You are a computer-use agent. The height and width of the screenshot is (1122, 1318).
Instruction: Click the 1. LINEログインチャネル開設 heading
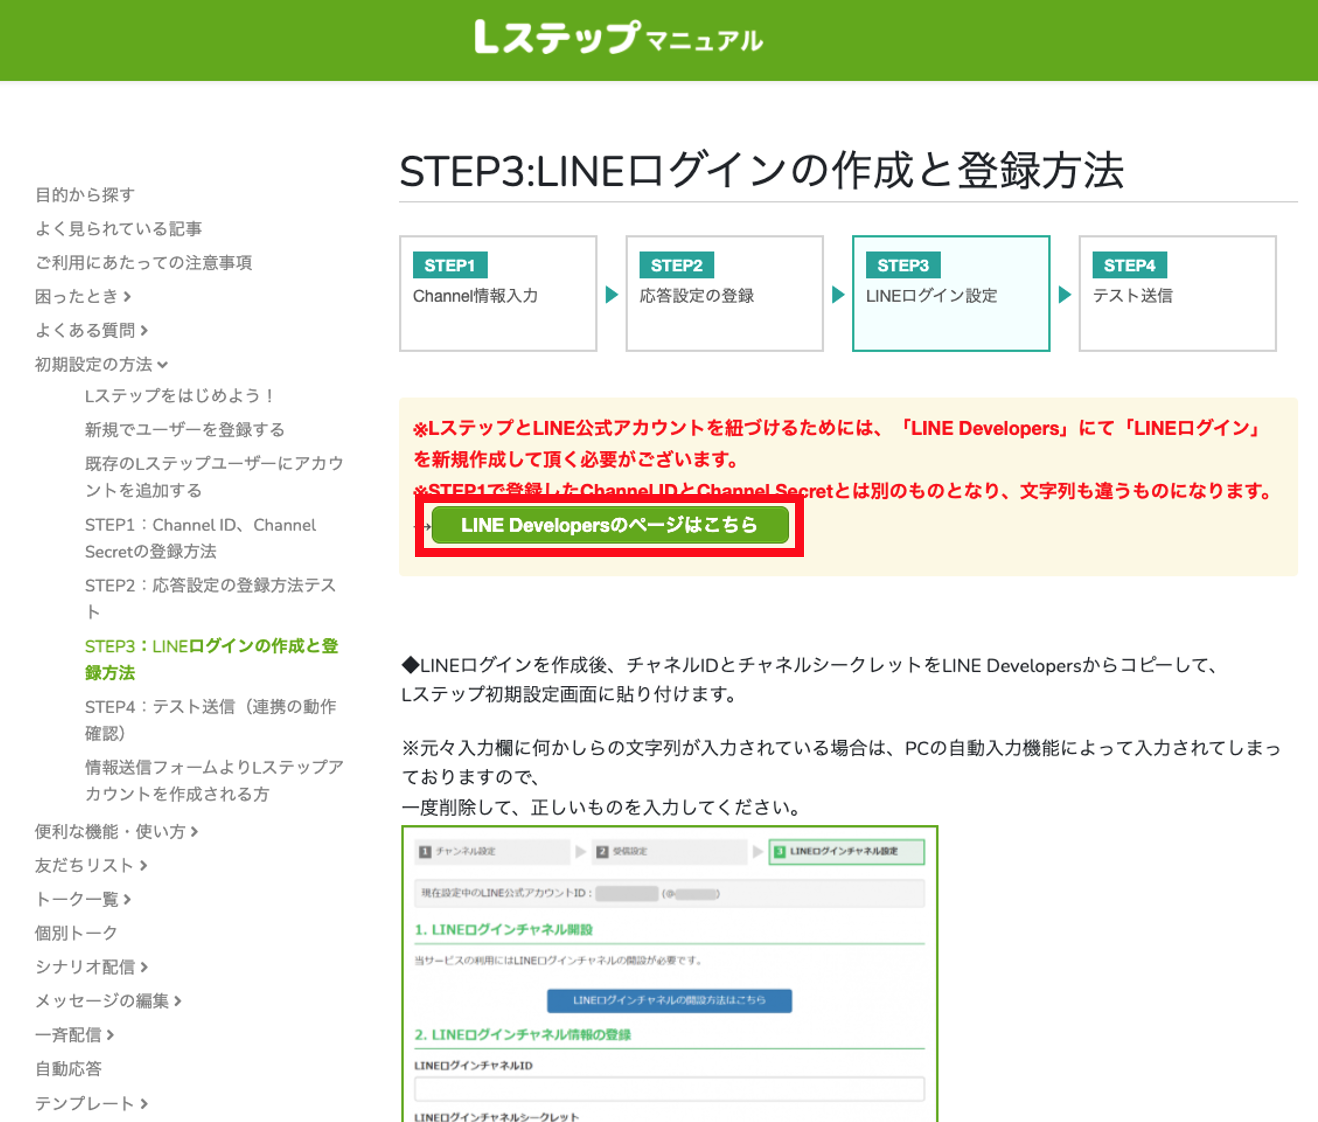click(504, 929)
